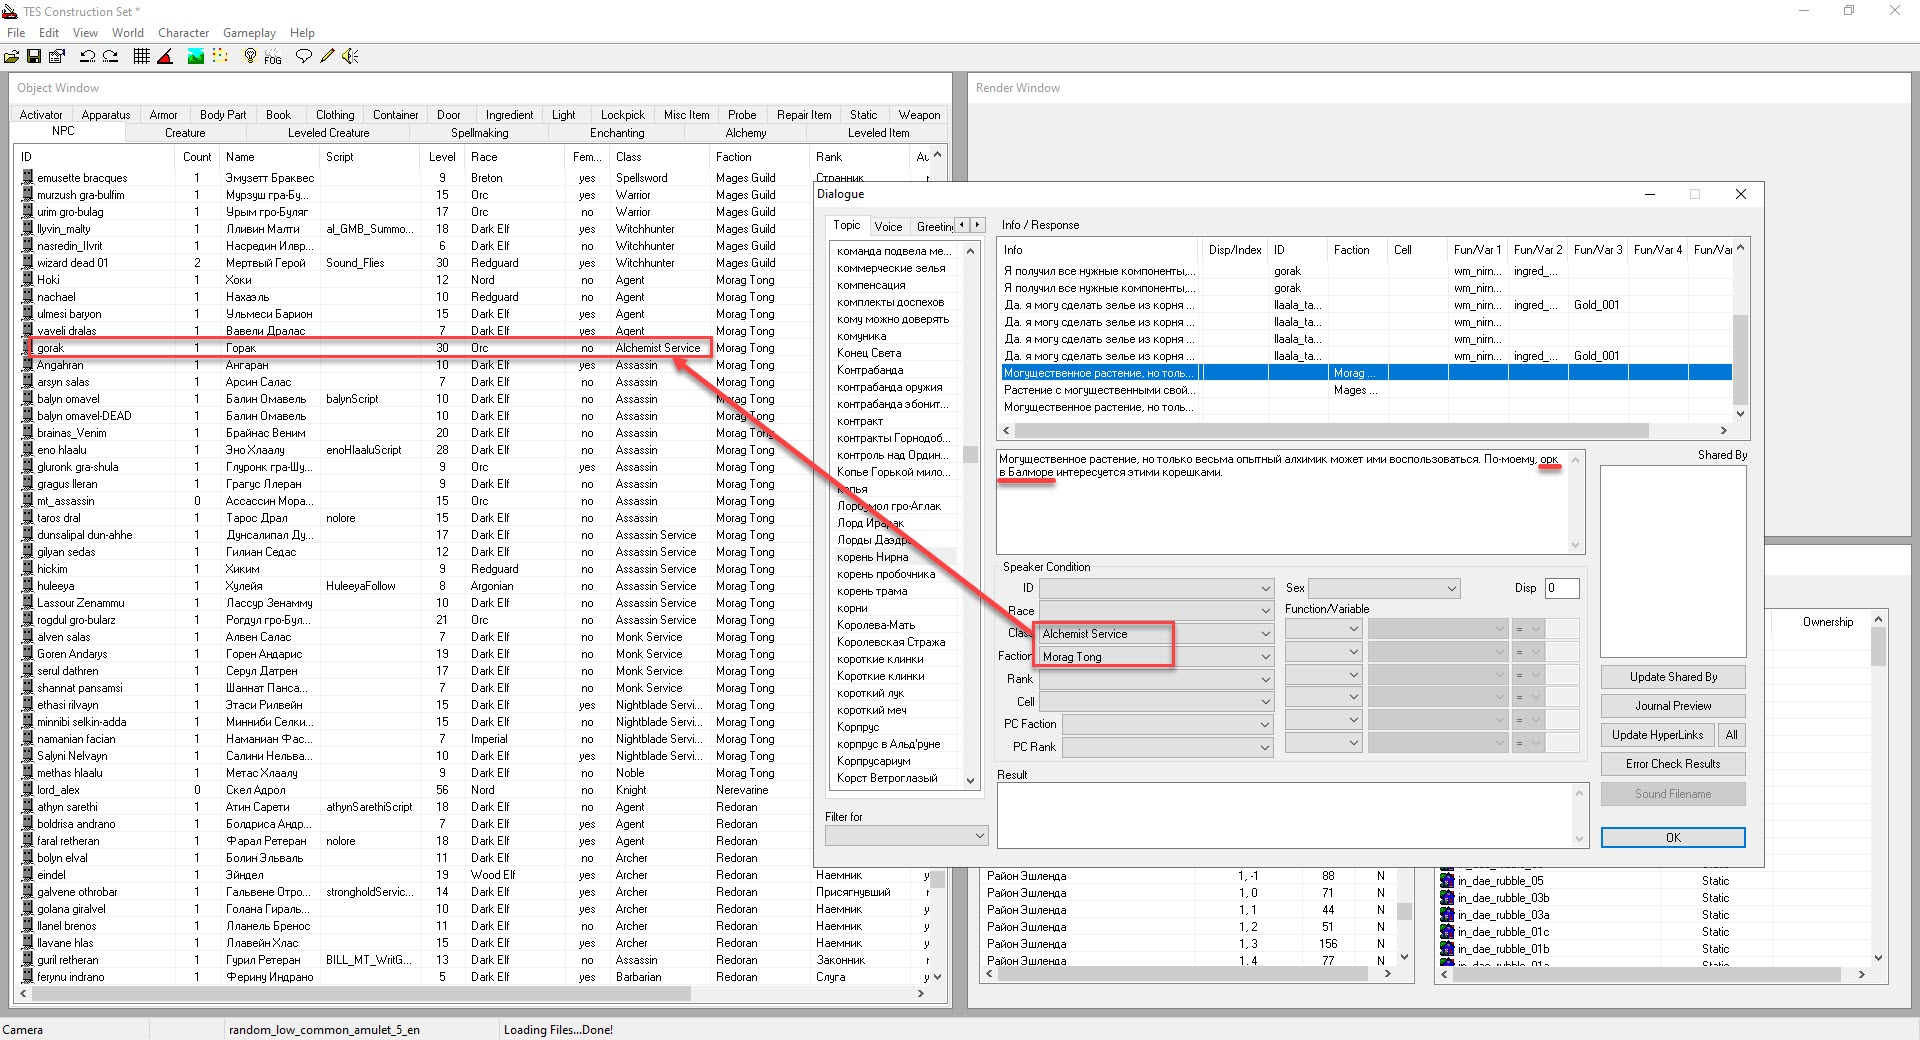Viewport: 1920px width, 1040px height.
Task: Select the NPC icon beside gorak
Action: tap(28, 348)
